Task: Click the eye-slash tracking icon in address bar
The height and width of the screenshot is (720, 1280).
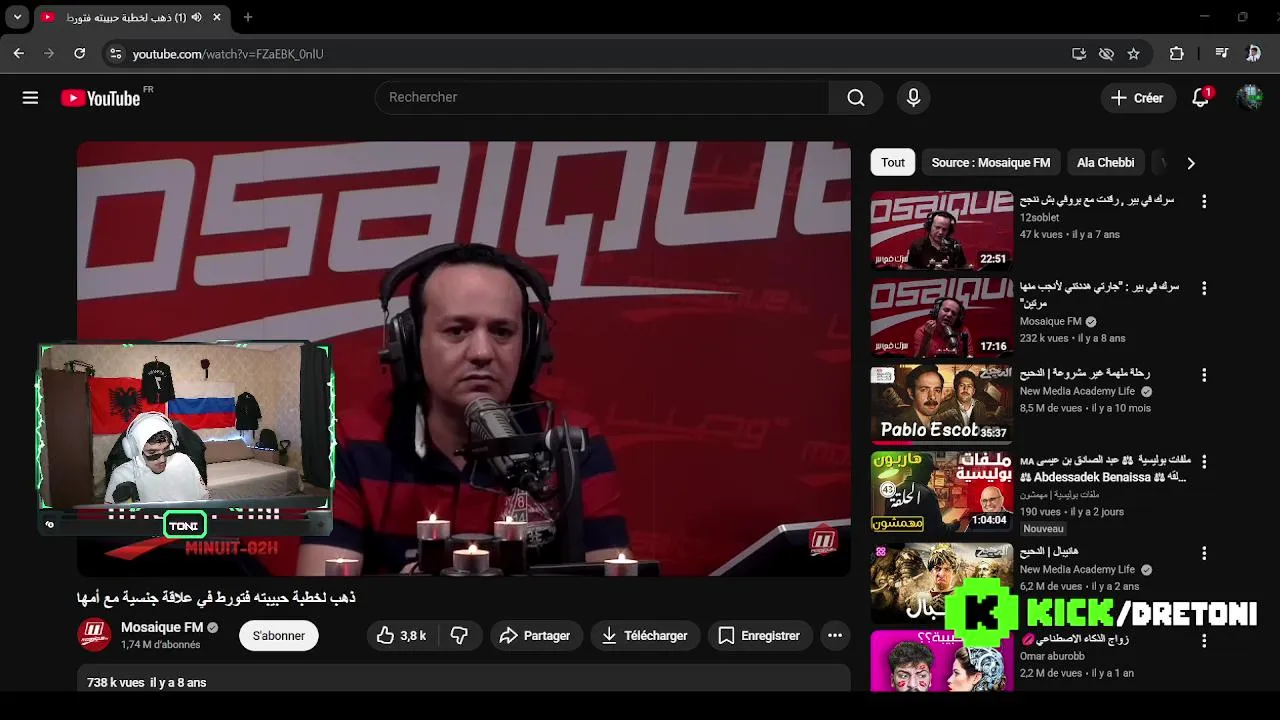Action: coord(1106,54)
